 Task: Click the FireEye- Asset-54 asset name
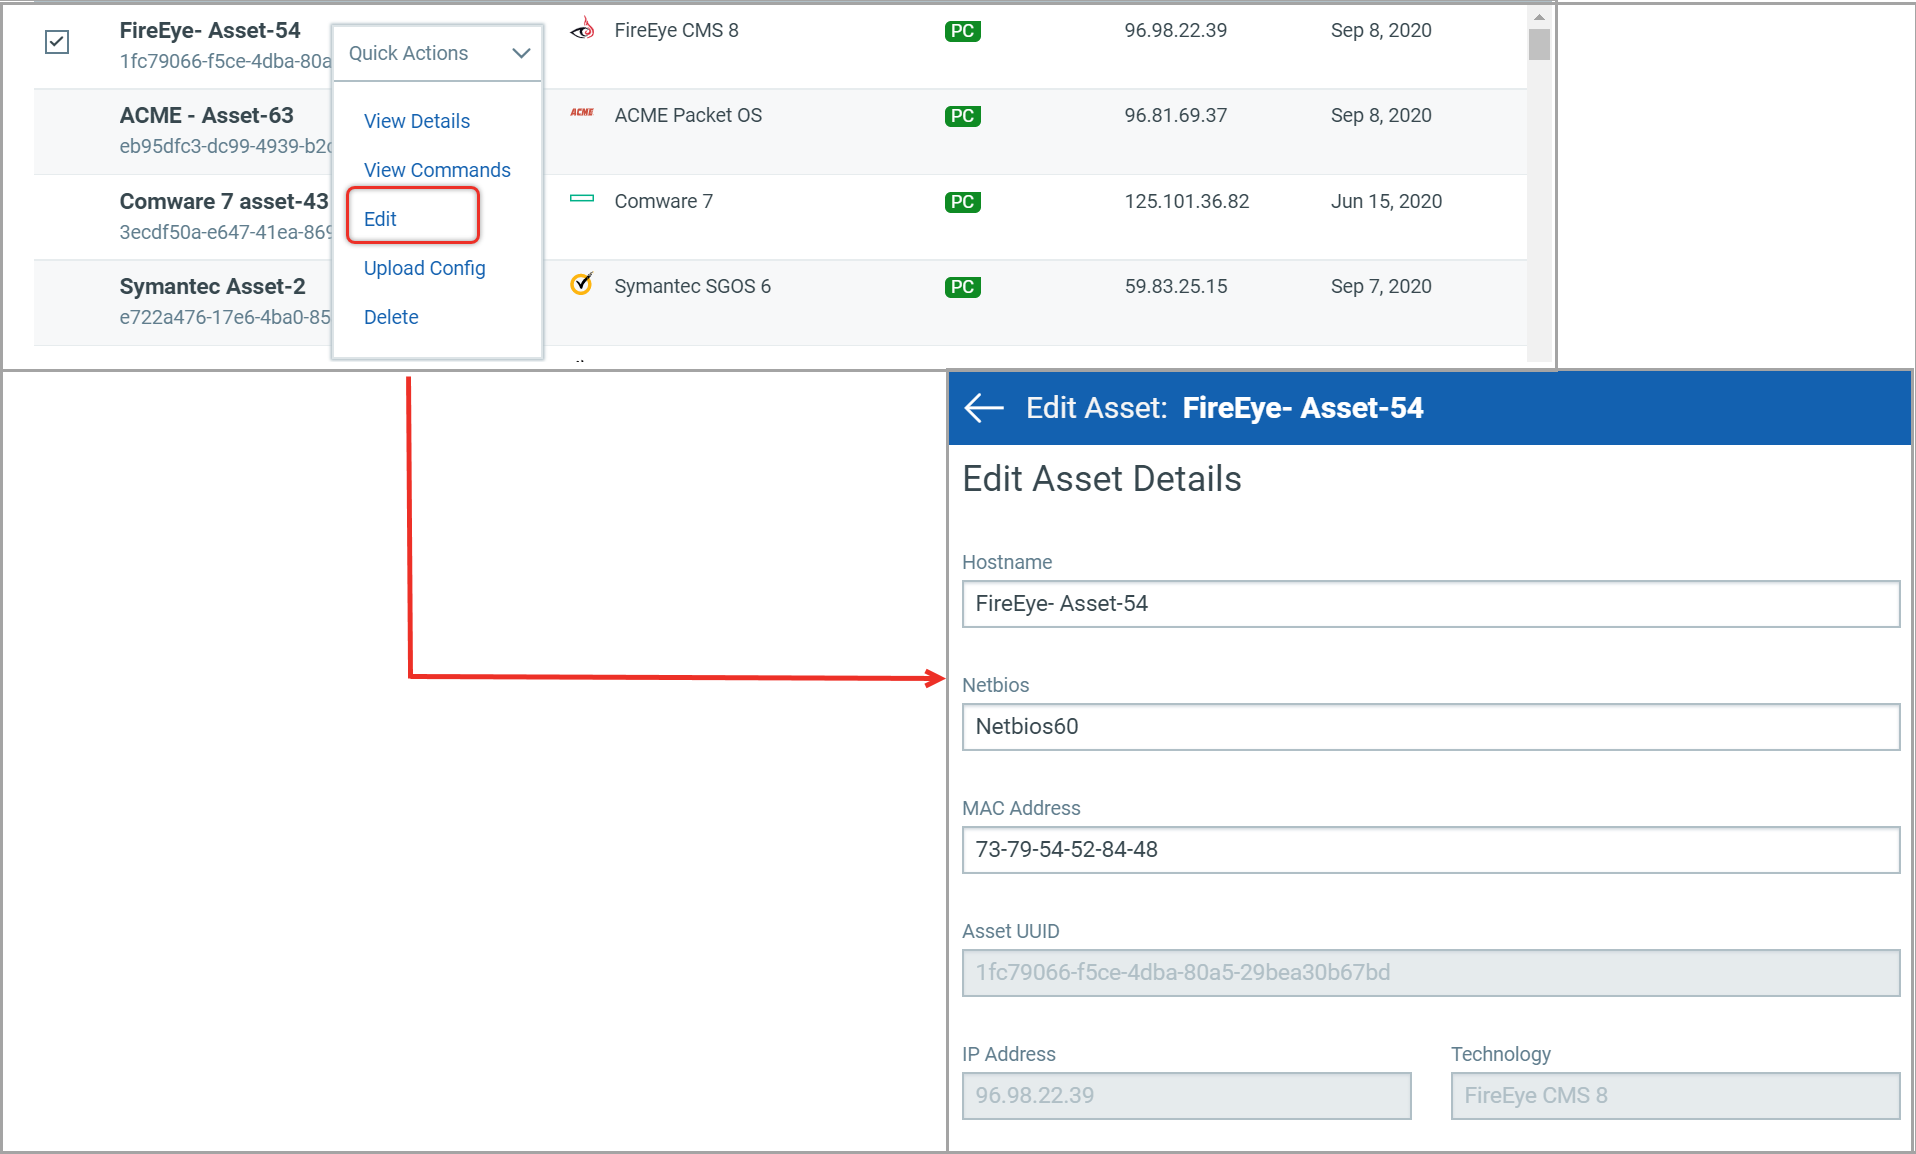click(209, 30)
